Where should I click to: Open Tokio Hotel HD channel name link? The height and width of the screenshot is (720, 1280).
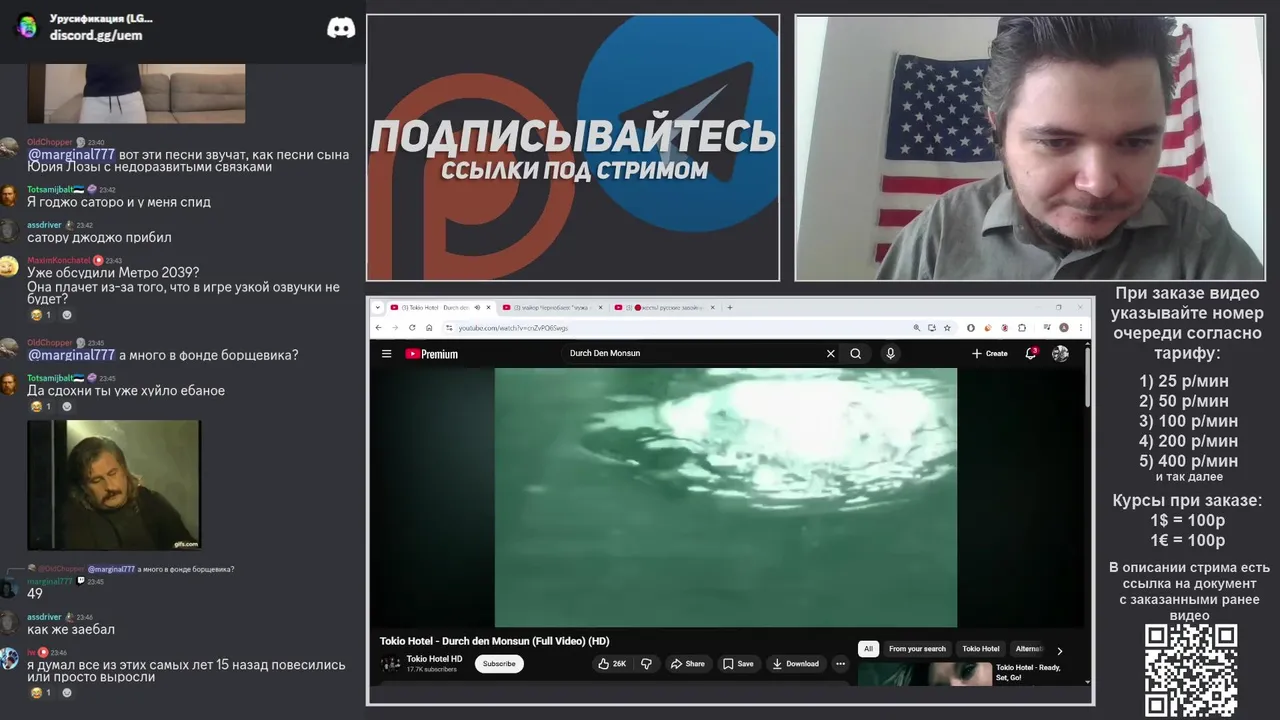[x=434, y=659]
